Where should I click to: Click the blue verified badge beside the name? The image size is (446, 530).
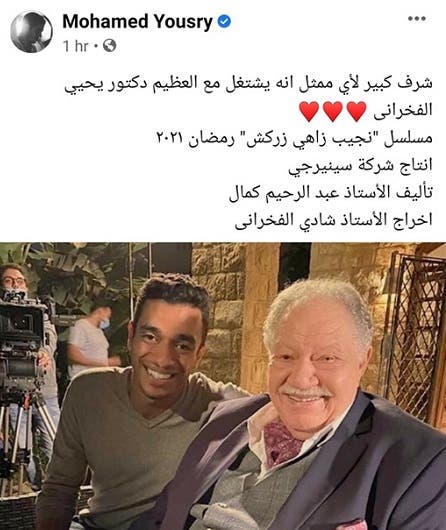(224, 22)
